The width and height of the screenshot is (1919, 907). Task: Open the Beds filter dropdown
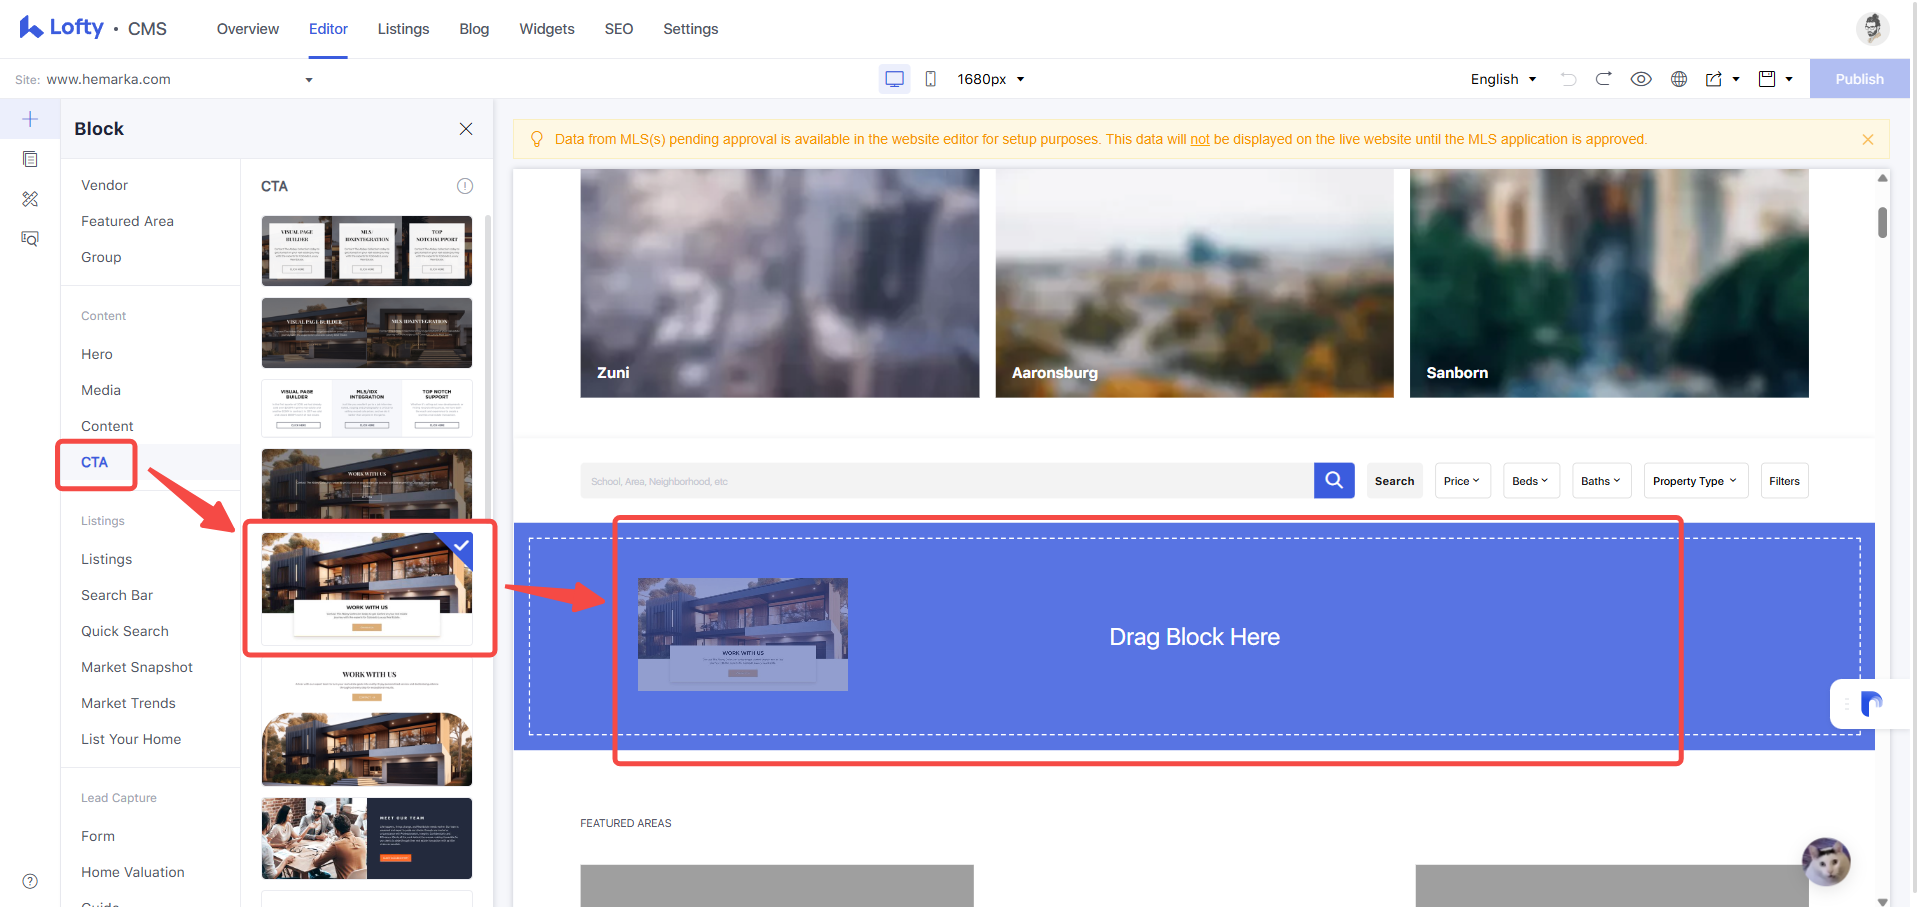1530,481
